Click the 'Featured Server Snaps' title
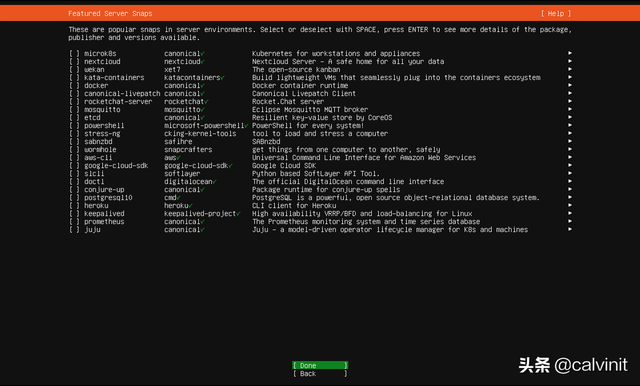640x386 pixels. (x=110, y=13)
